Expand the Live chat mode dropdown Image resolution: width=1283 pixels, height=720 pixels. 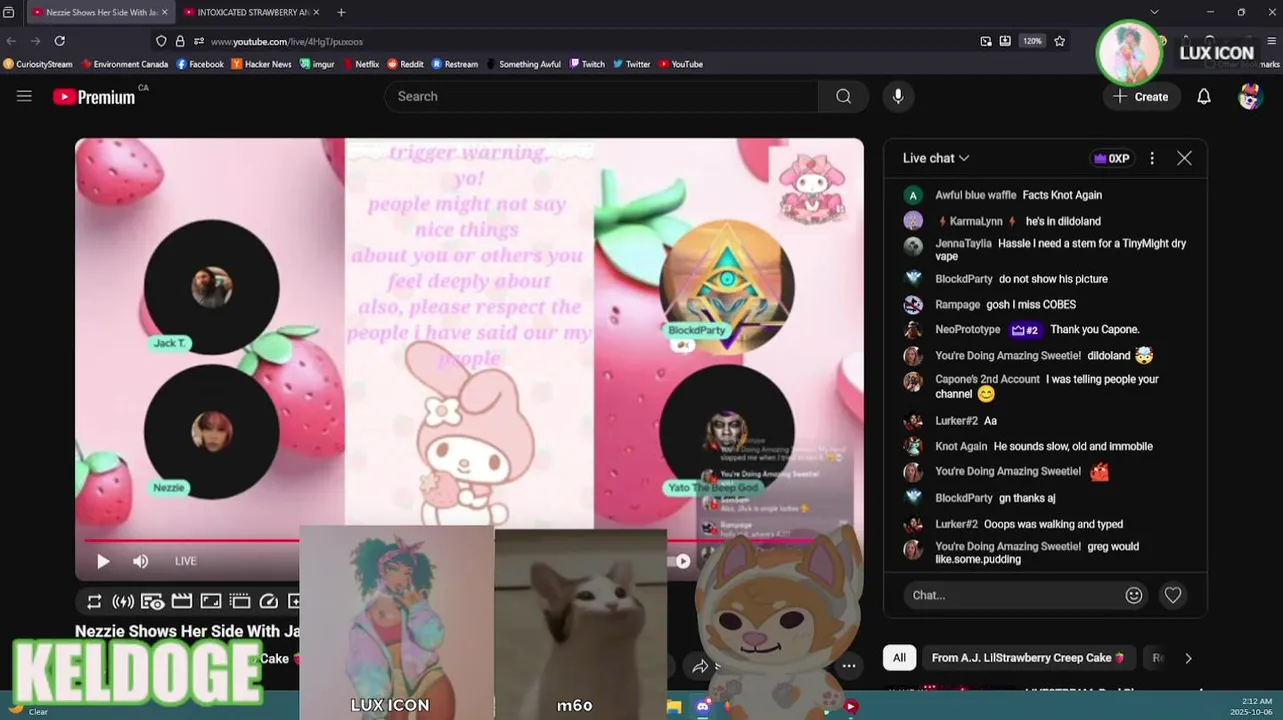click(x=936, y=158)
